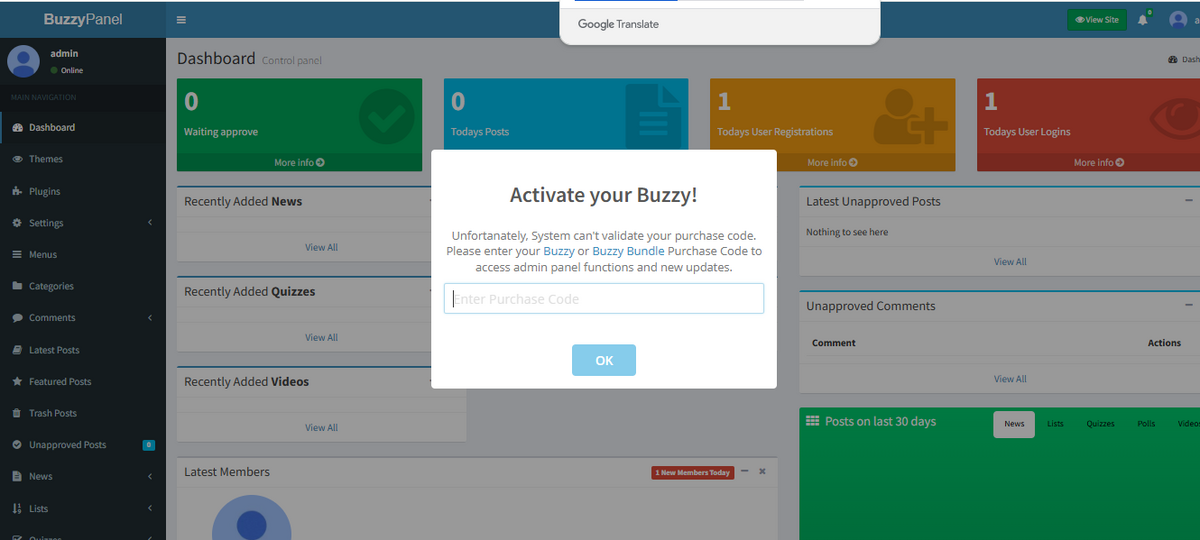Switch chart to the Polls tab
Screen dimensions: 1200x540
click(x=1146, y=423)
